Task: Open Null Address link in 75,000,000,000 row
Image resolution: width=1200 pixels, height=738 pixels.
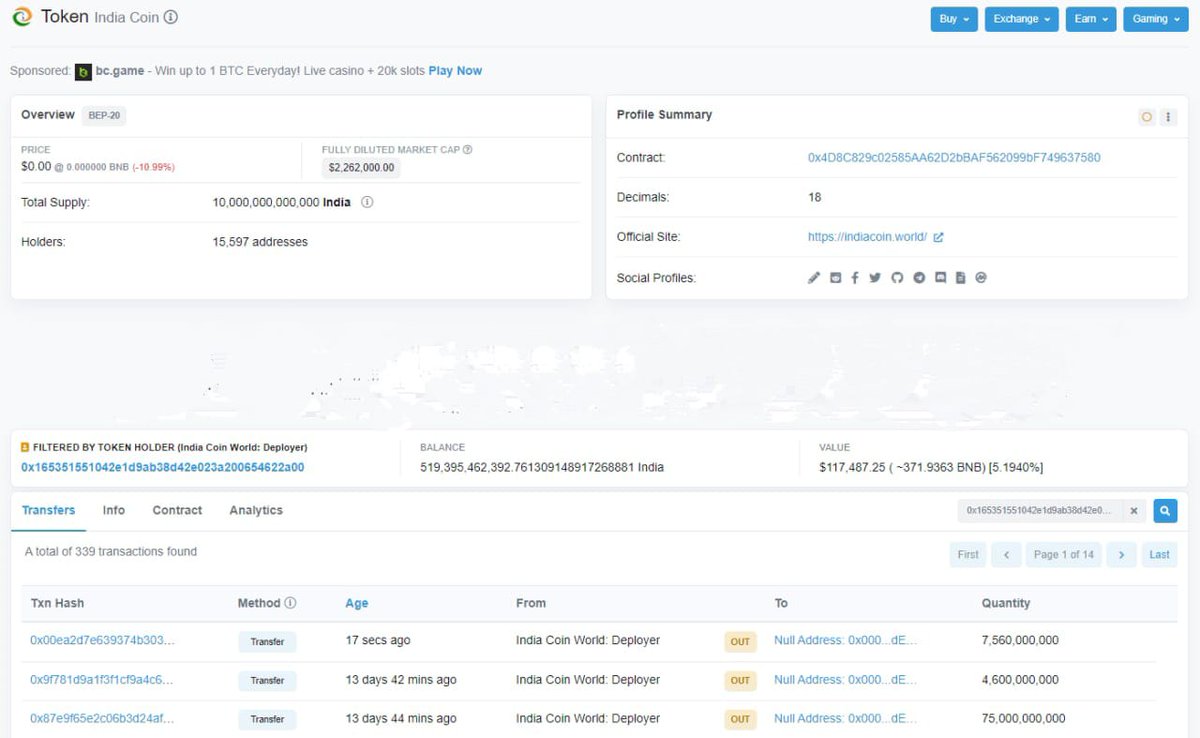Action: point(845,719)
